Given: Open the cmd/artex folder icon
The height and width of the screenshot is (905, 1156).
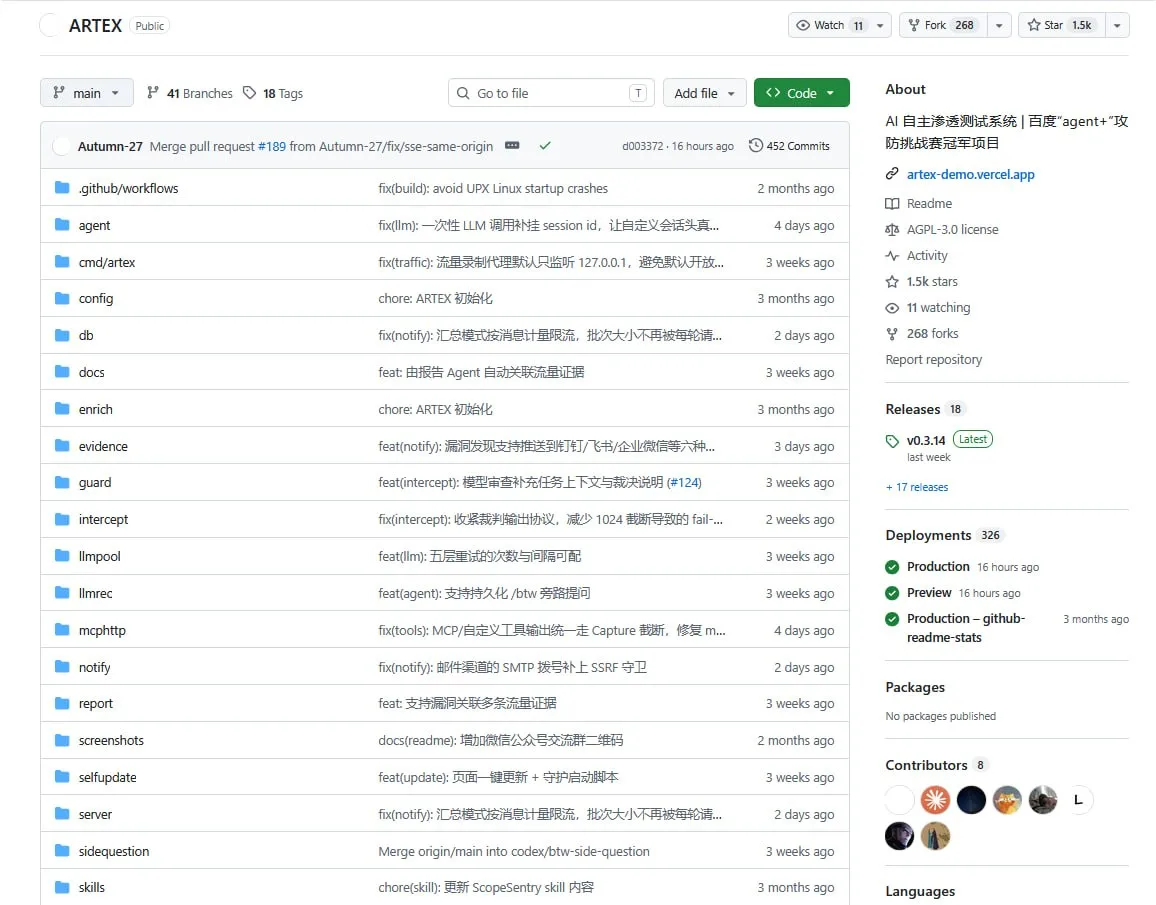Looking at the screenshot, I should tap(62, 262).
